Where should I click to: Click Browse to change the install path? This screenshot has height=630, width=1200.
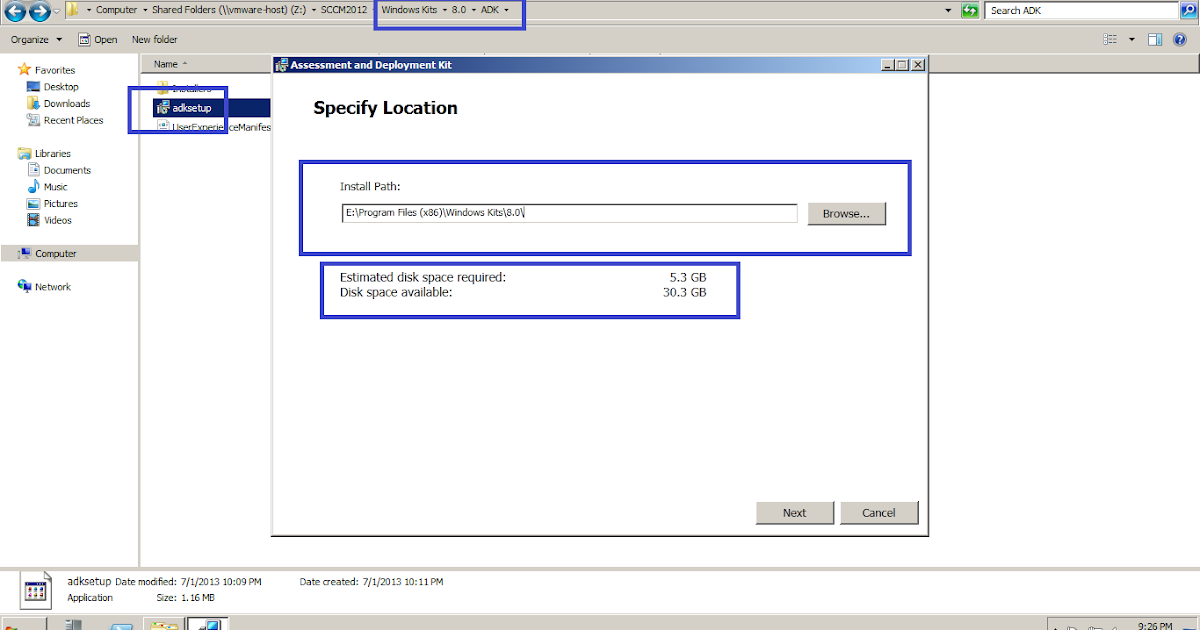click(846, 213)
